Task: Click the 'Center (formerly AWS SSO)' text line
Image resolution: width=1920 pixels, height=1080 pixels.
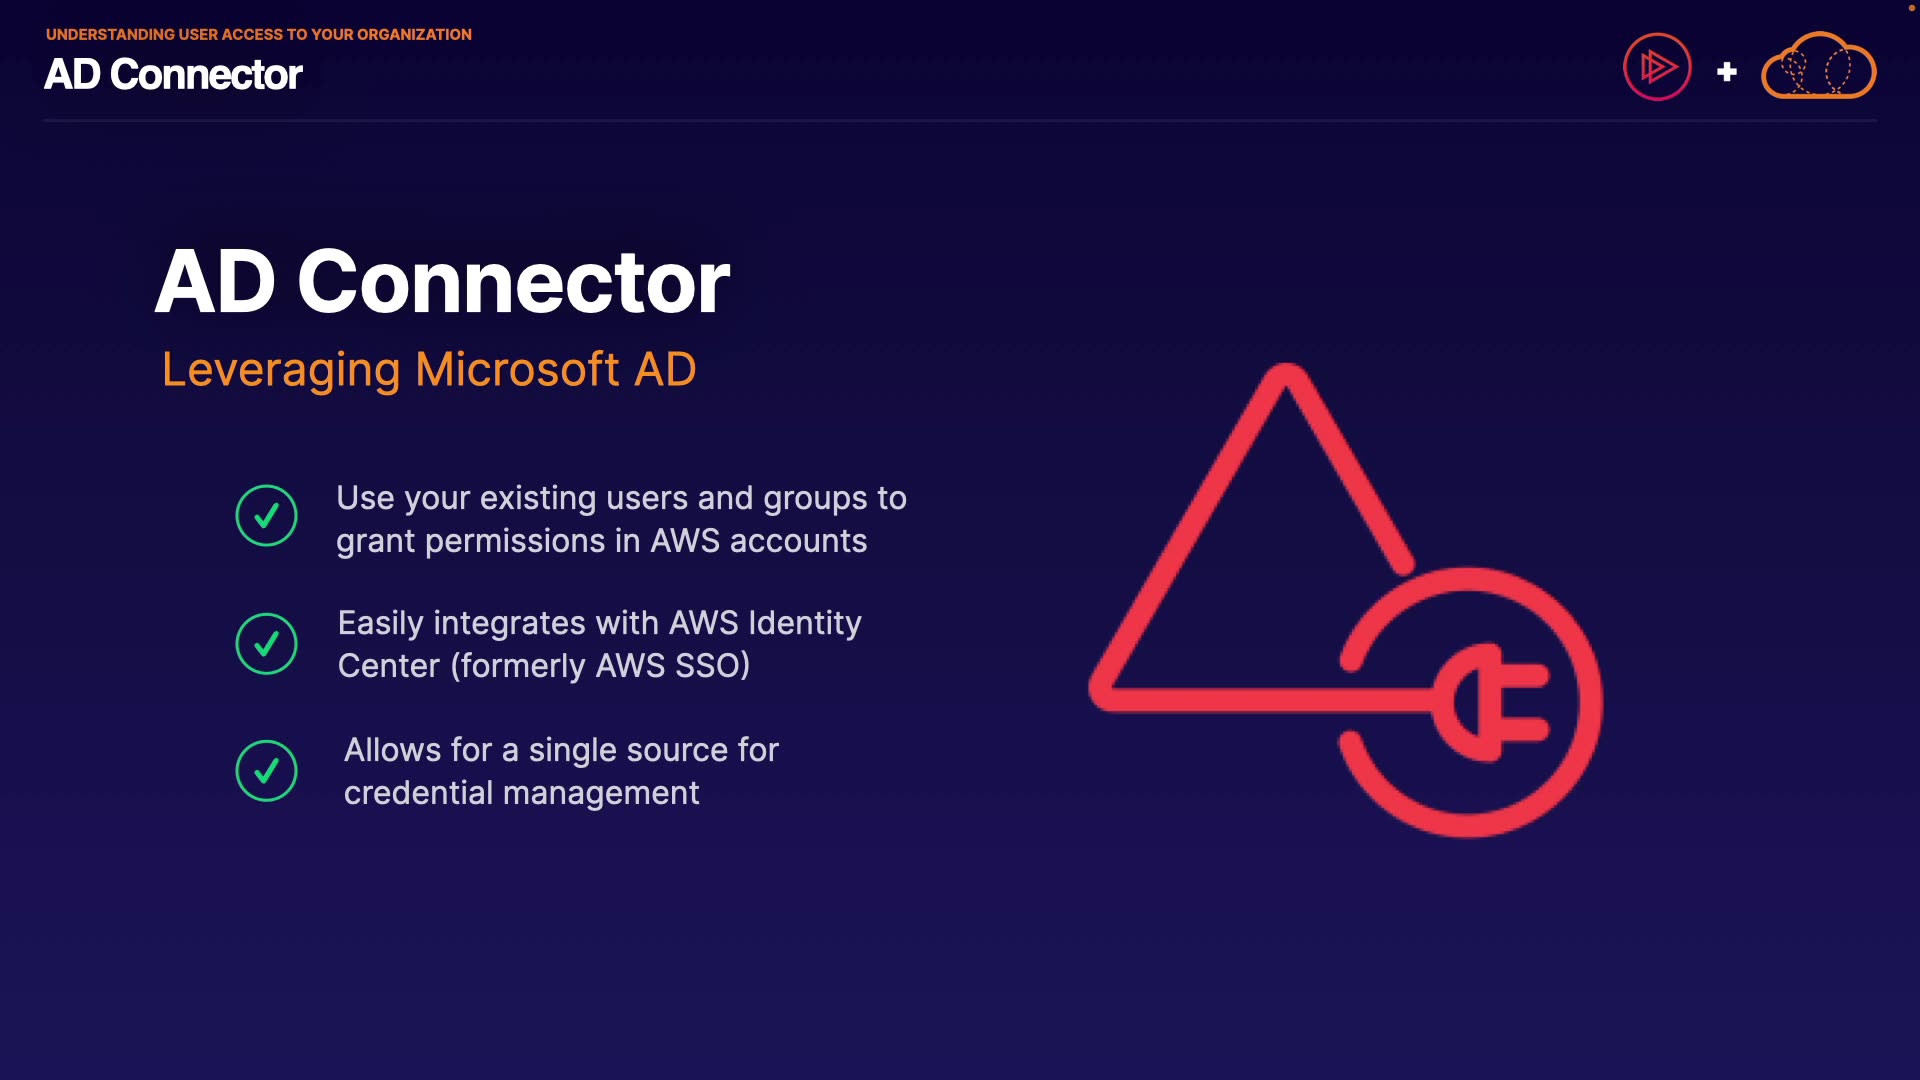Action: [543, 666]
